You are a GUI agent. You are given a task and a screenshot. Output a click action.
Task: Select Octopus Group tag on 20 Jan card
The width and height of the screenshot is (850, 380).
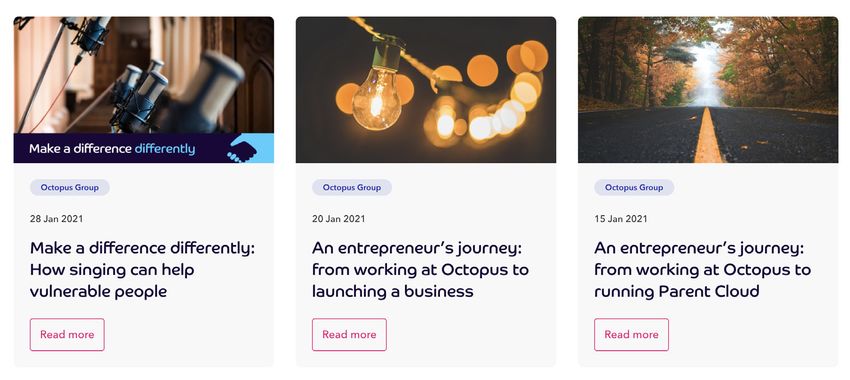352,188
